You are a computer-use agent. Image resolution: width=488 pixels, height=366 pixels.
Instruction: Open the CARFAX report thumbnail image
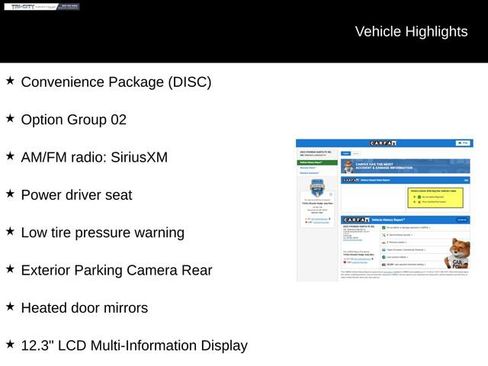[x=385, y=210]
